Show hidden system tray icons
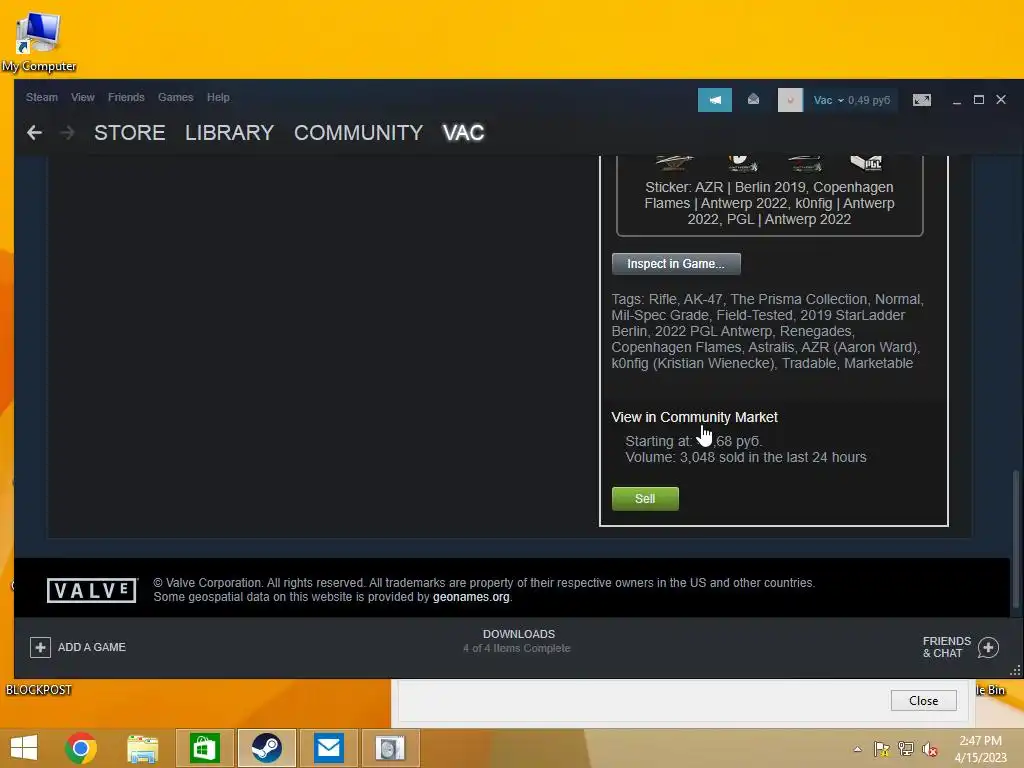 857,749
